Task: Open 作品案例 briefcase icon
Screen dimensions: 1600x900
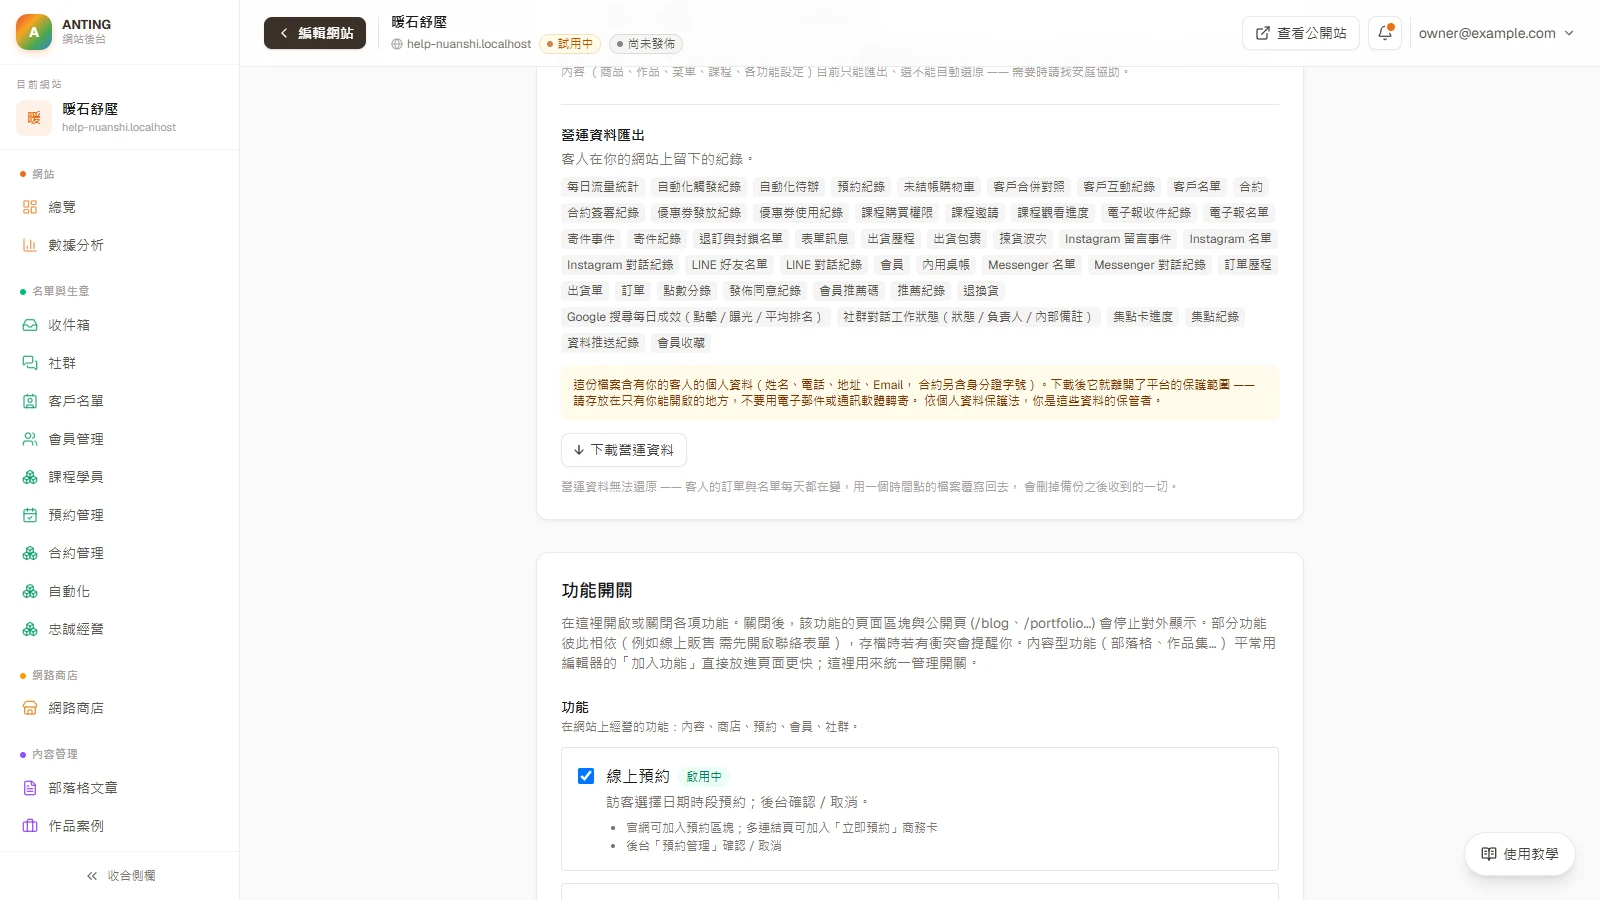Action: coord(30,826)
